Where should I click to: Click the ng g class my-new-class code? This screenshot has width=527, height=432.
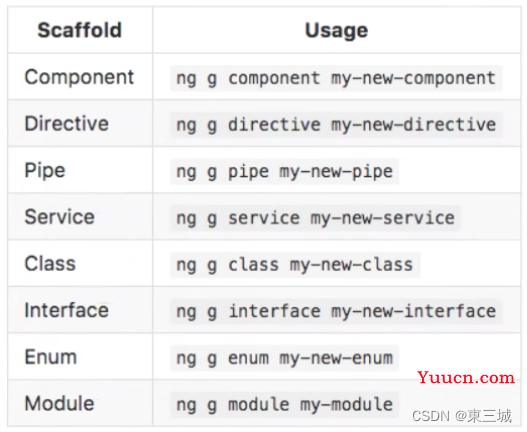295,265
